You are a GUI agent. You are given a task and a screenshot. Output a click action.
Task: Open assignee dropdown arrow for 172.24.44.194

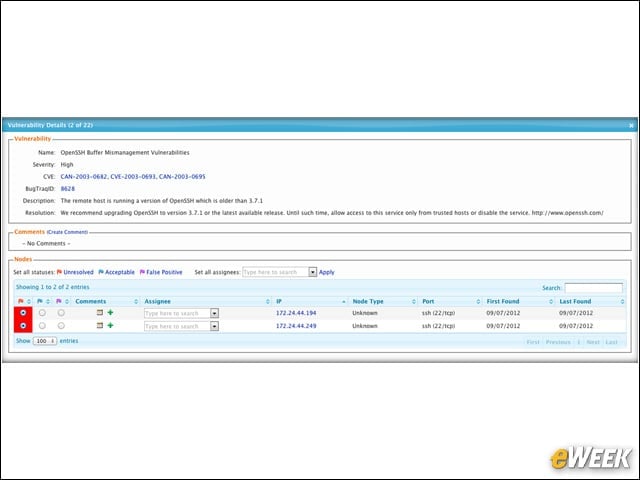coord(214,313)
